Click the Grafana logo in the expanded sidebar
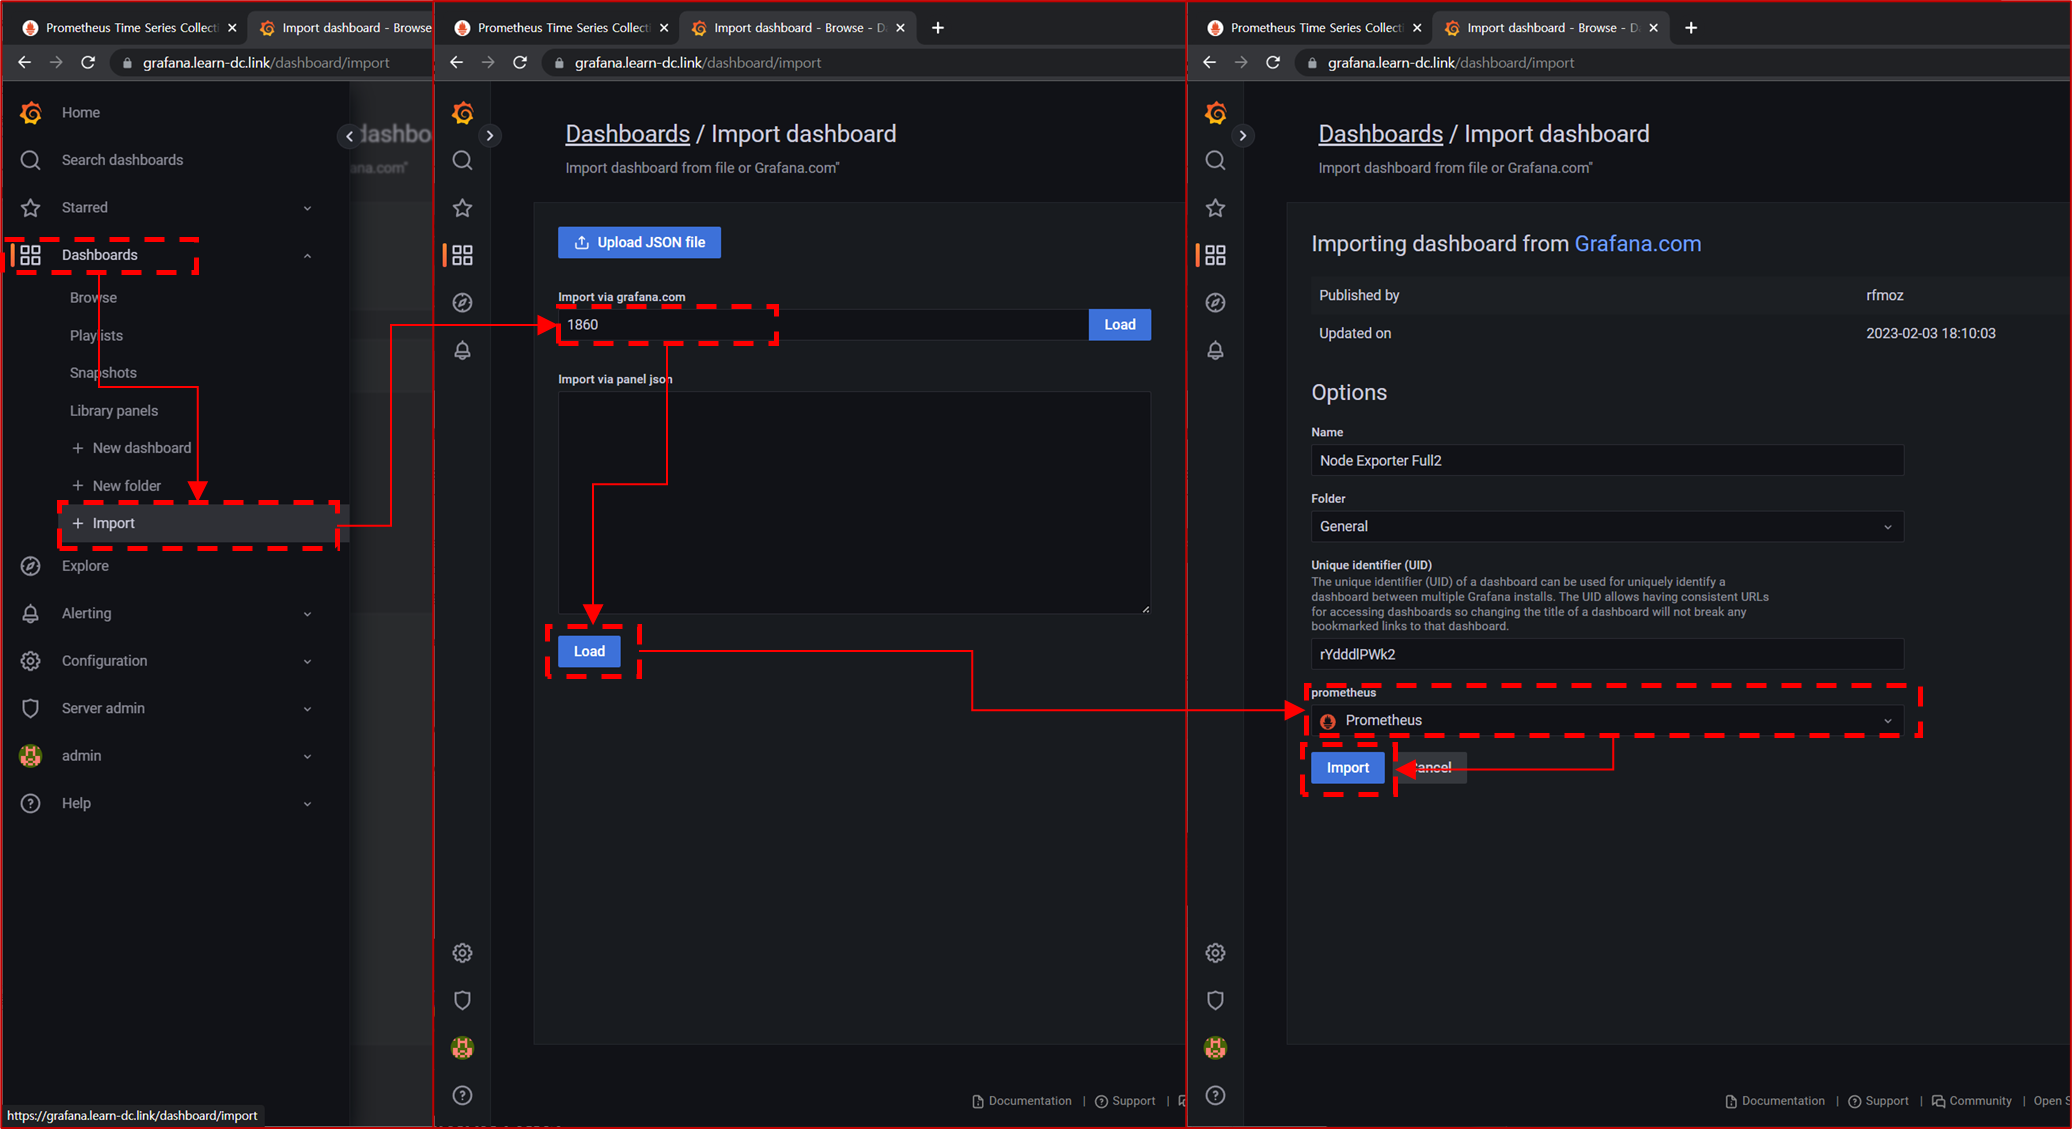Image resolution: width=2072 pixels, height=1129 pixels. point(31,112)
